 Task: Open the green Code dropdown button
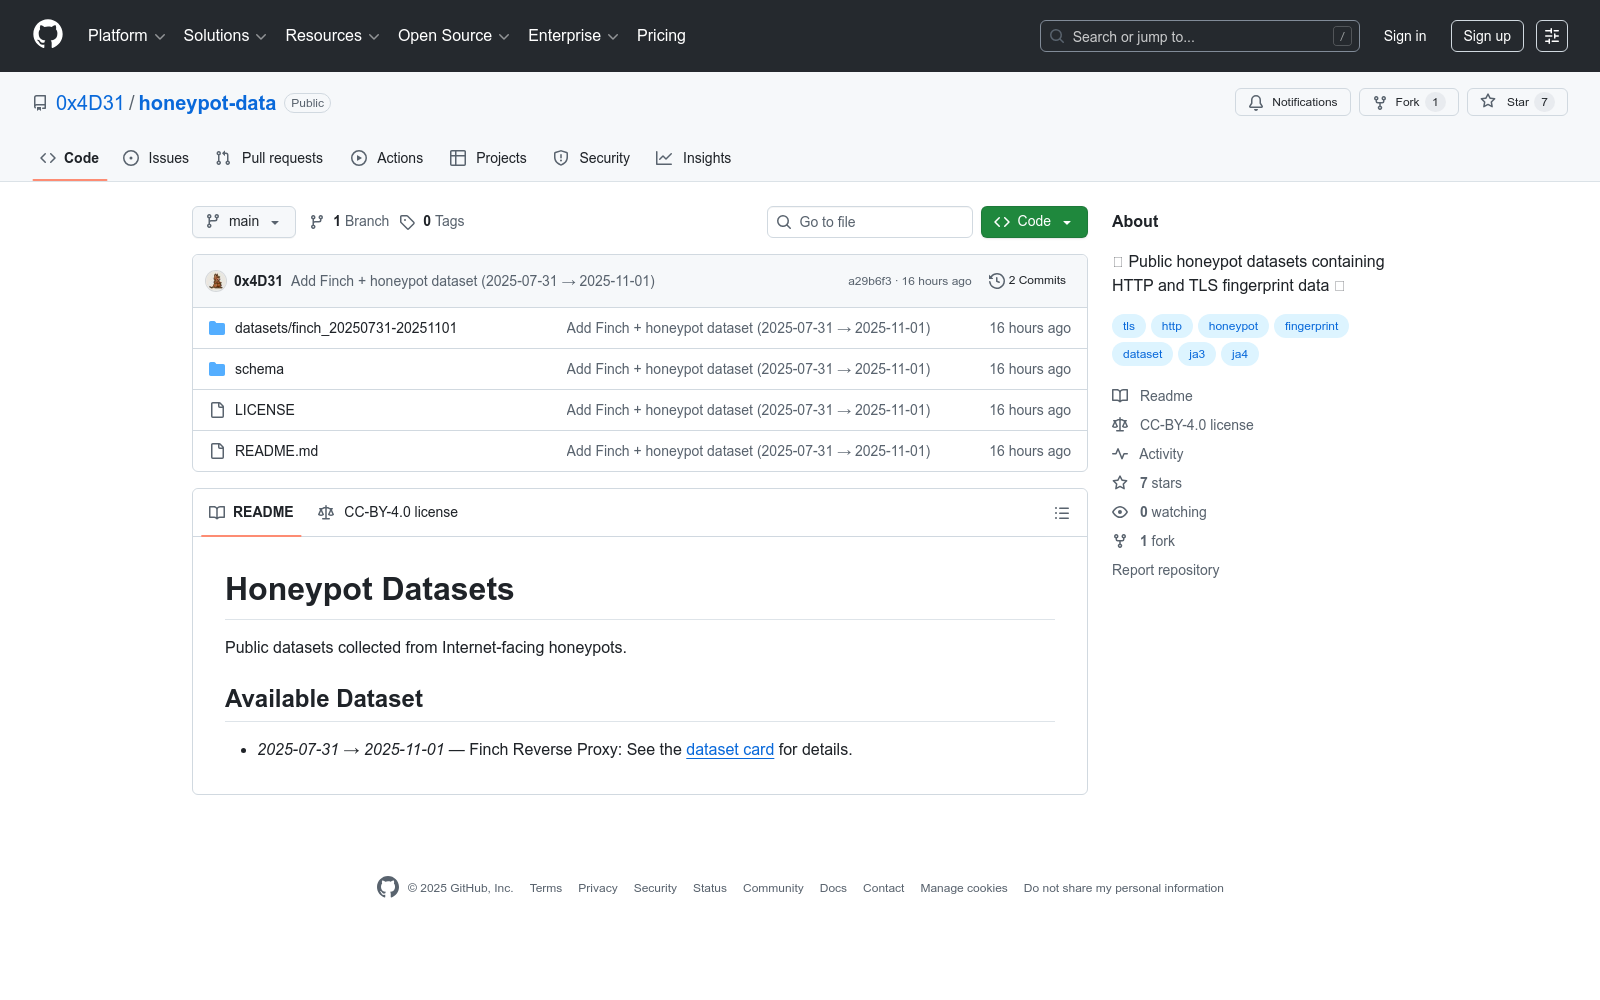tap(1034, 222)
